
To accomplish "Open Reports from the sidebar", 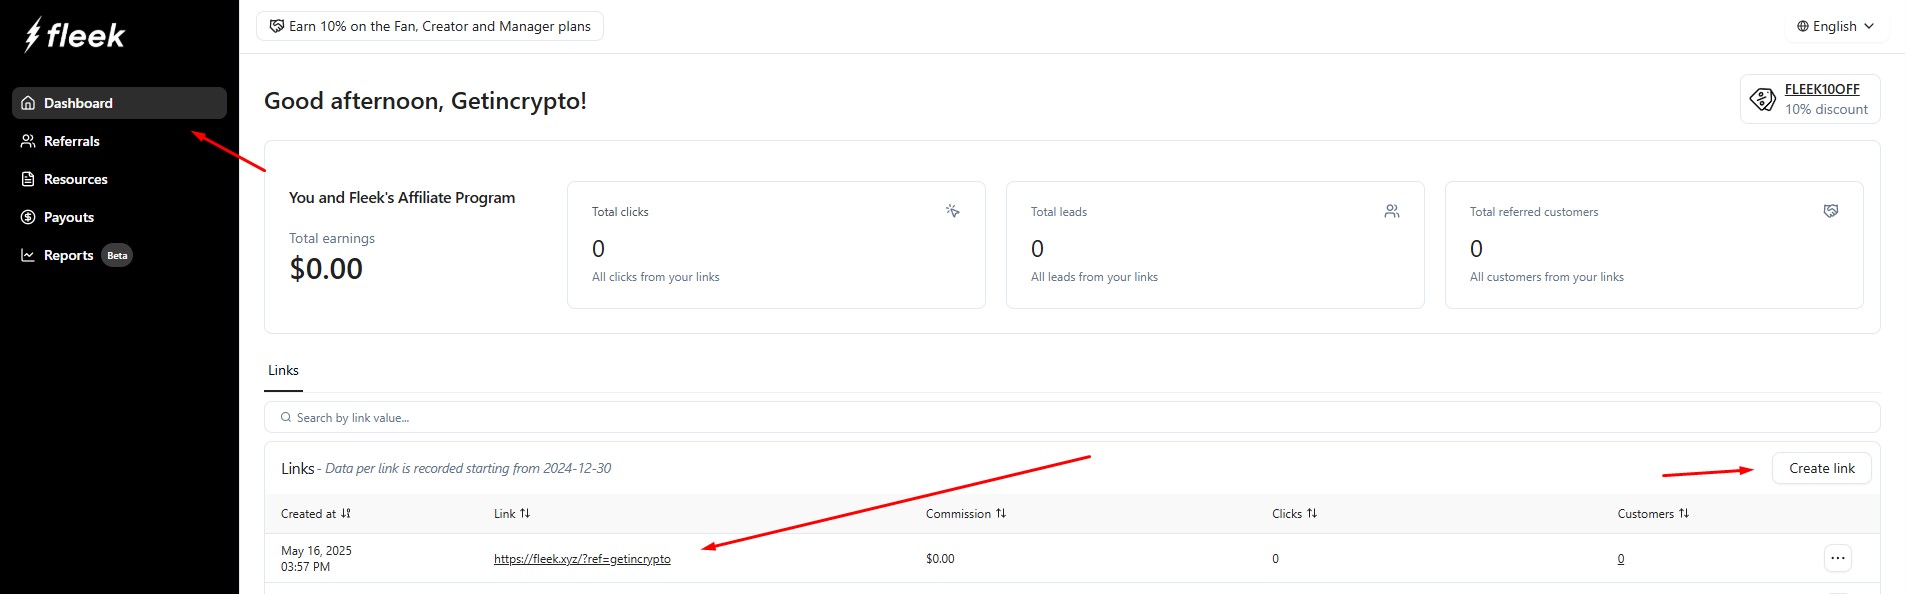I will coord(68,255).
